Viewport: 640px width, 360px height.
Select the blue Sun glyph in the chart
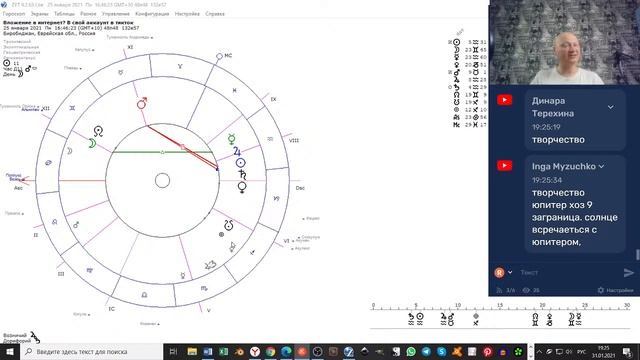point(240,163)
